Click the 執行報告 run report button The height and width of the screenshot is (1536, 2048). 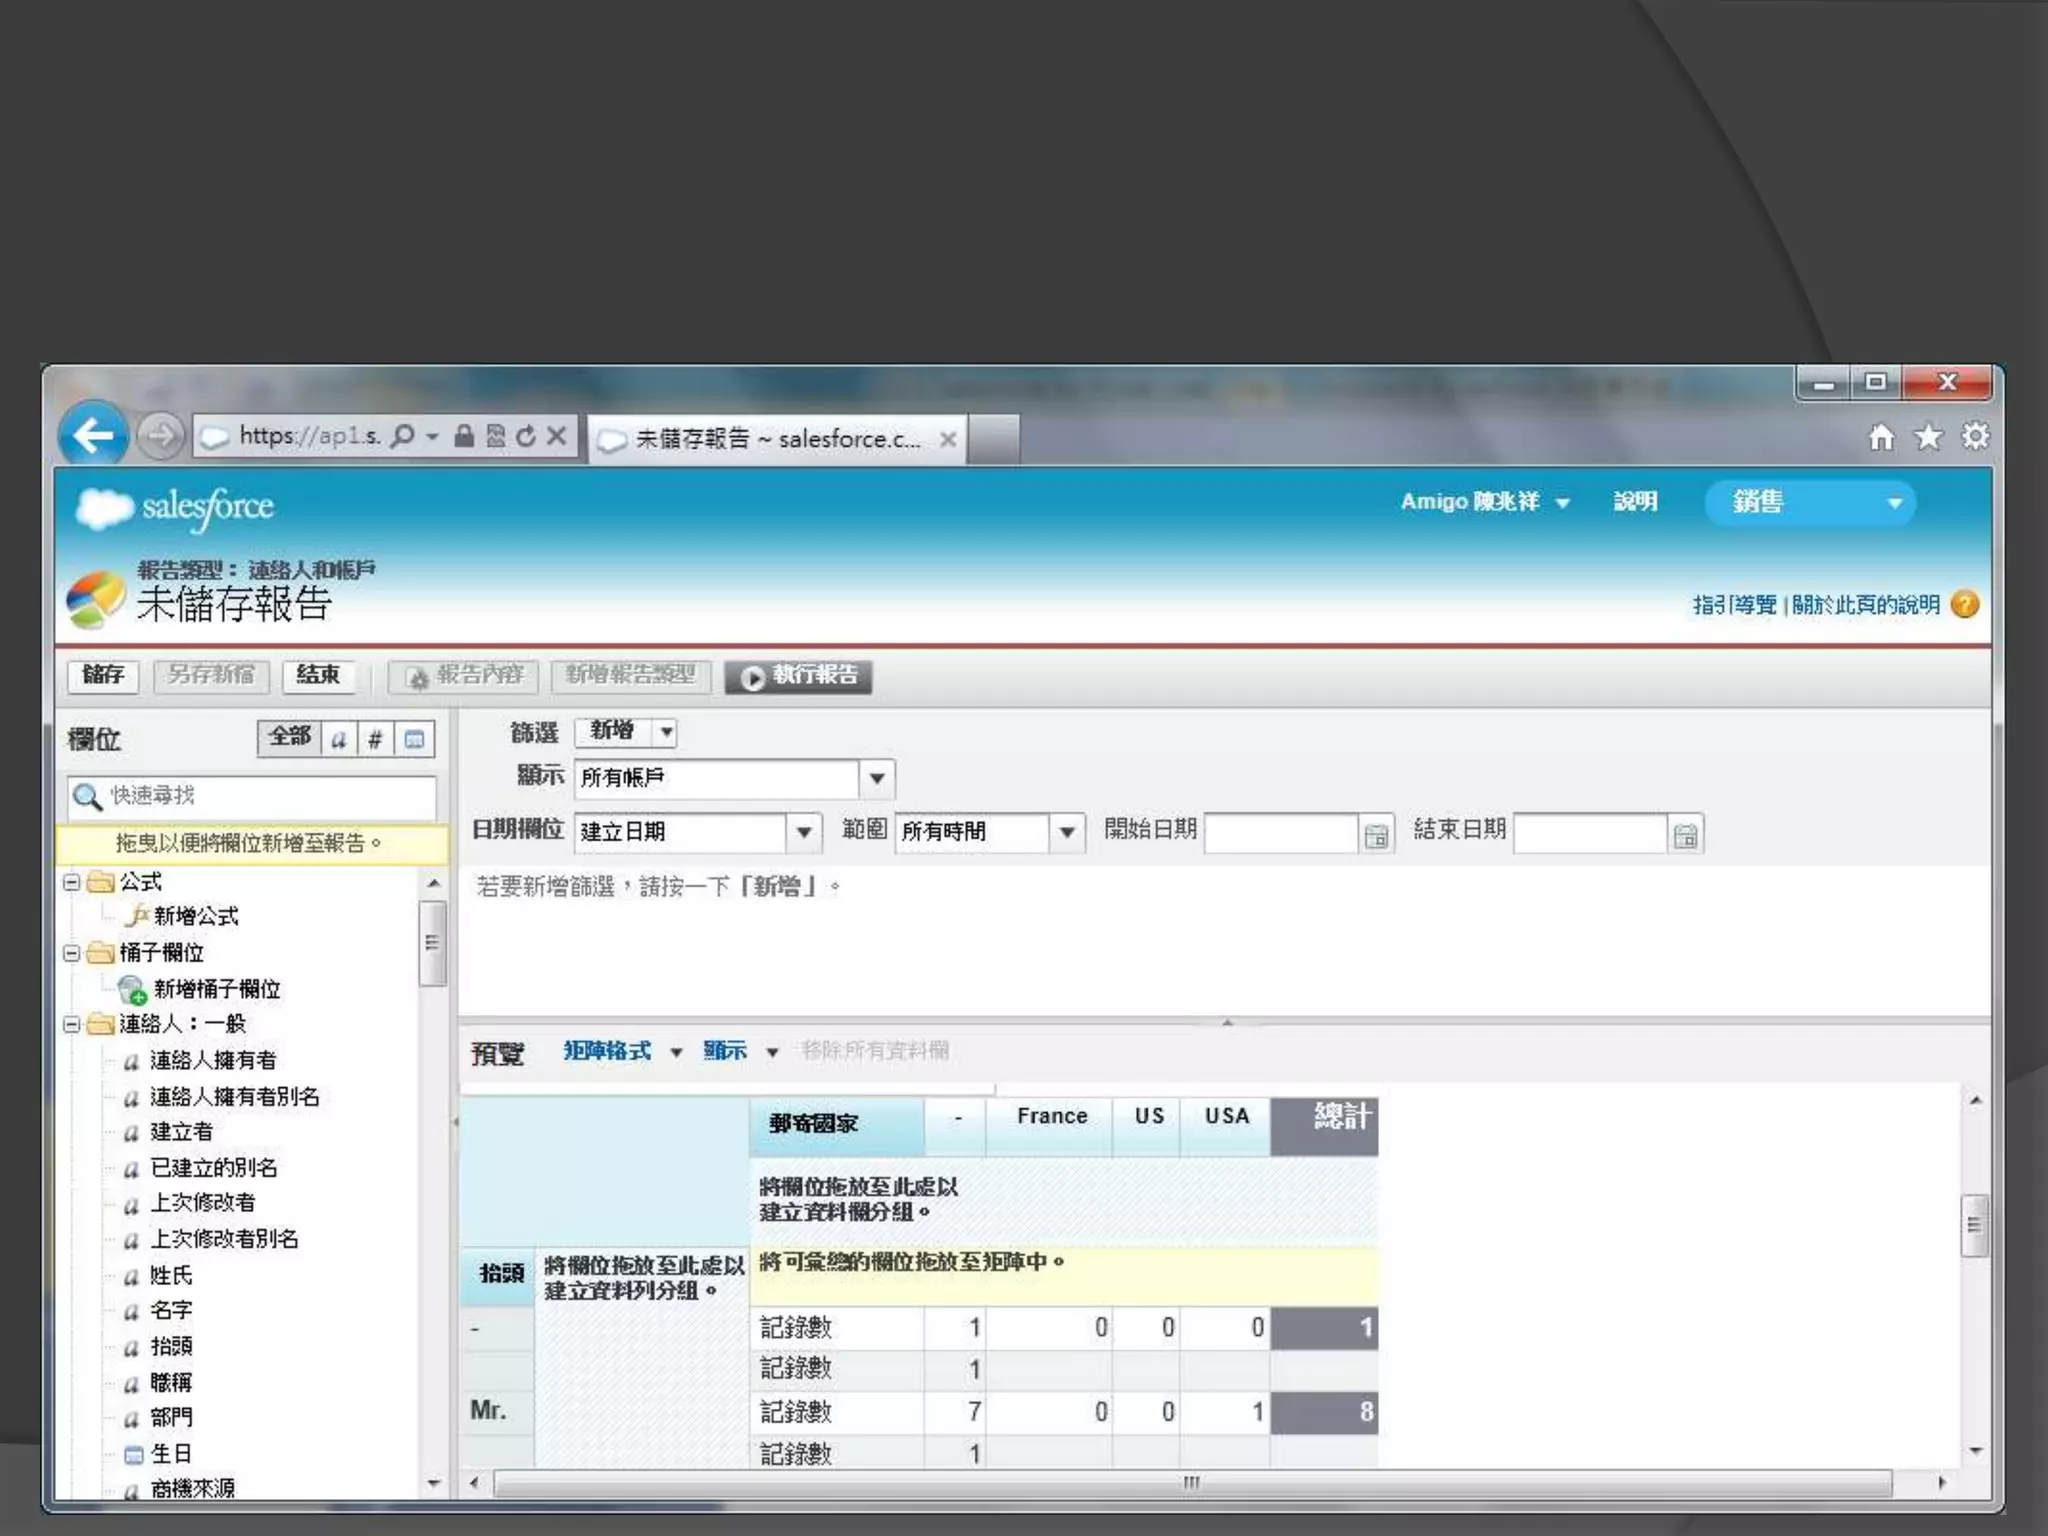(x=799, y=676)
